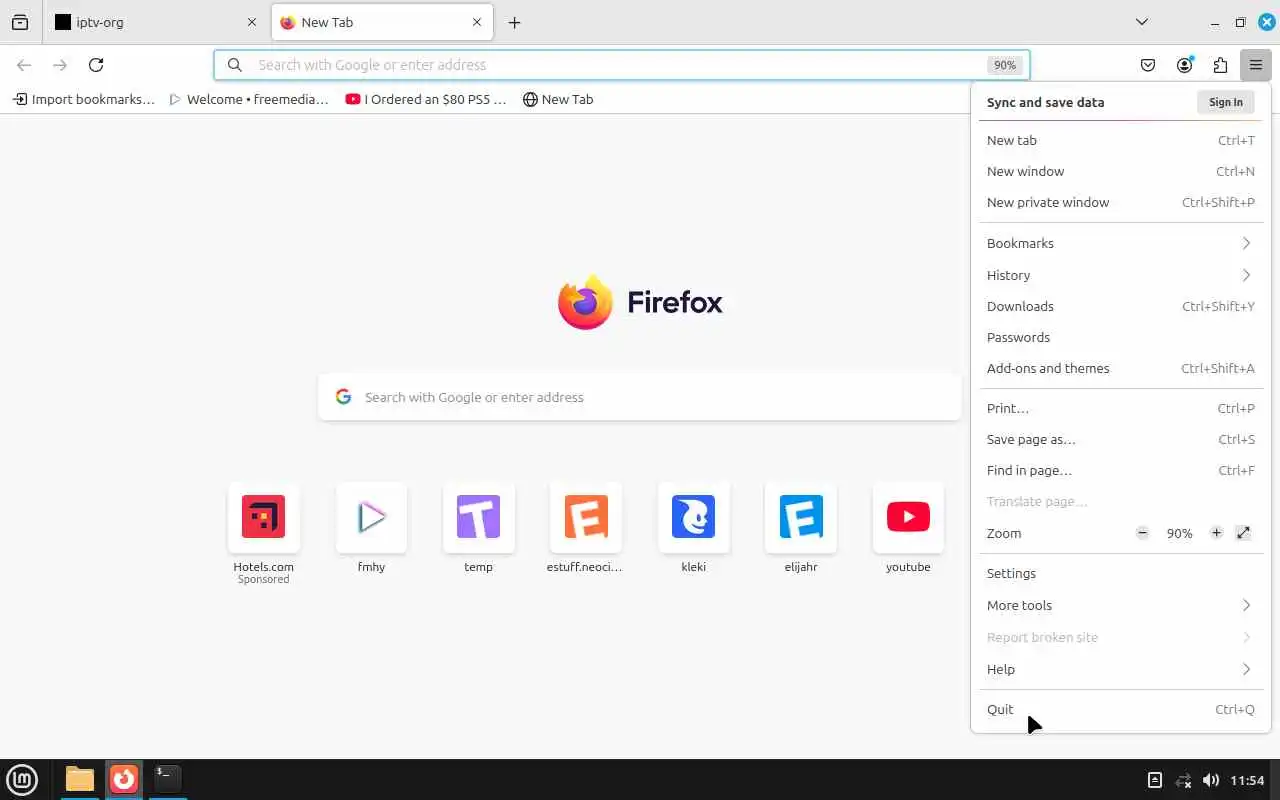The width and height of the screenshot is (1280, 800).
Task: Expand the Help submenu
Action: (x=1120, y=670)
